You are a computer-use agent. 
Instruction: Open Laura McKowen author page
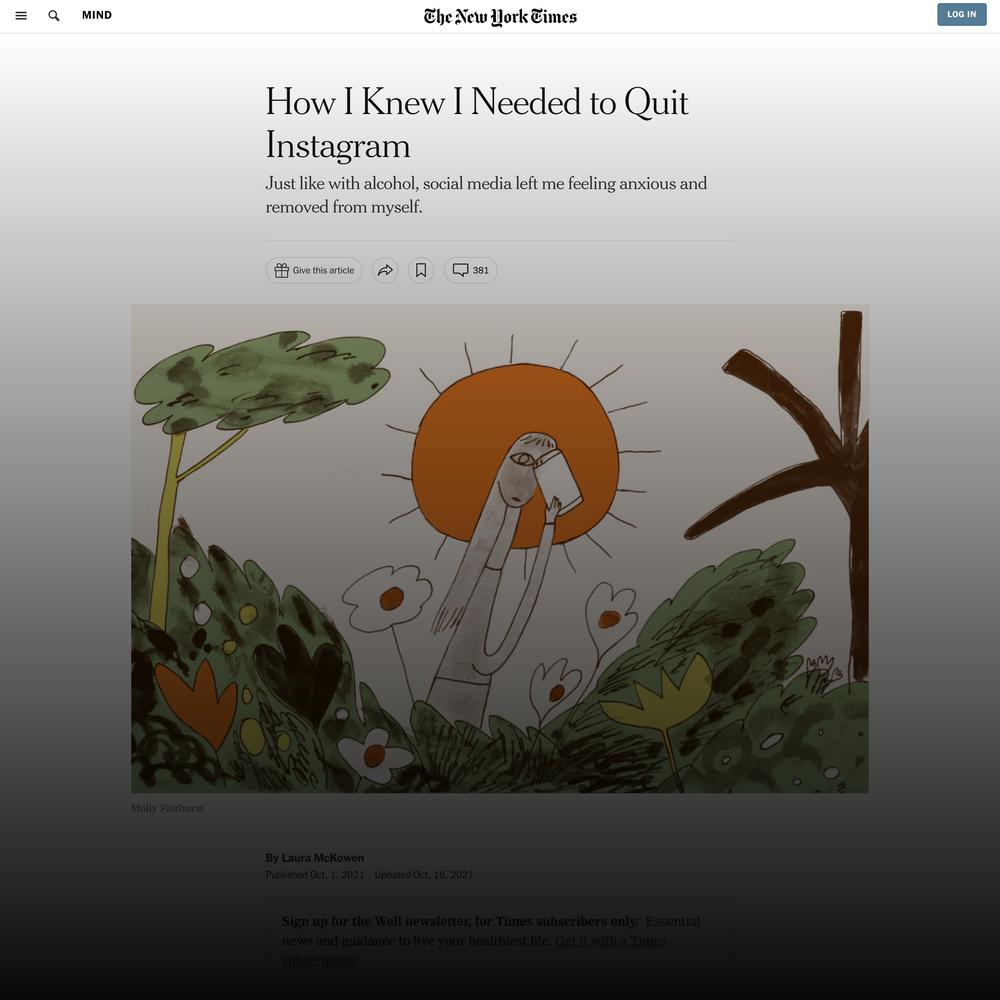(323, 858)
